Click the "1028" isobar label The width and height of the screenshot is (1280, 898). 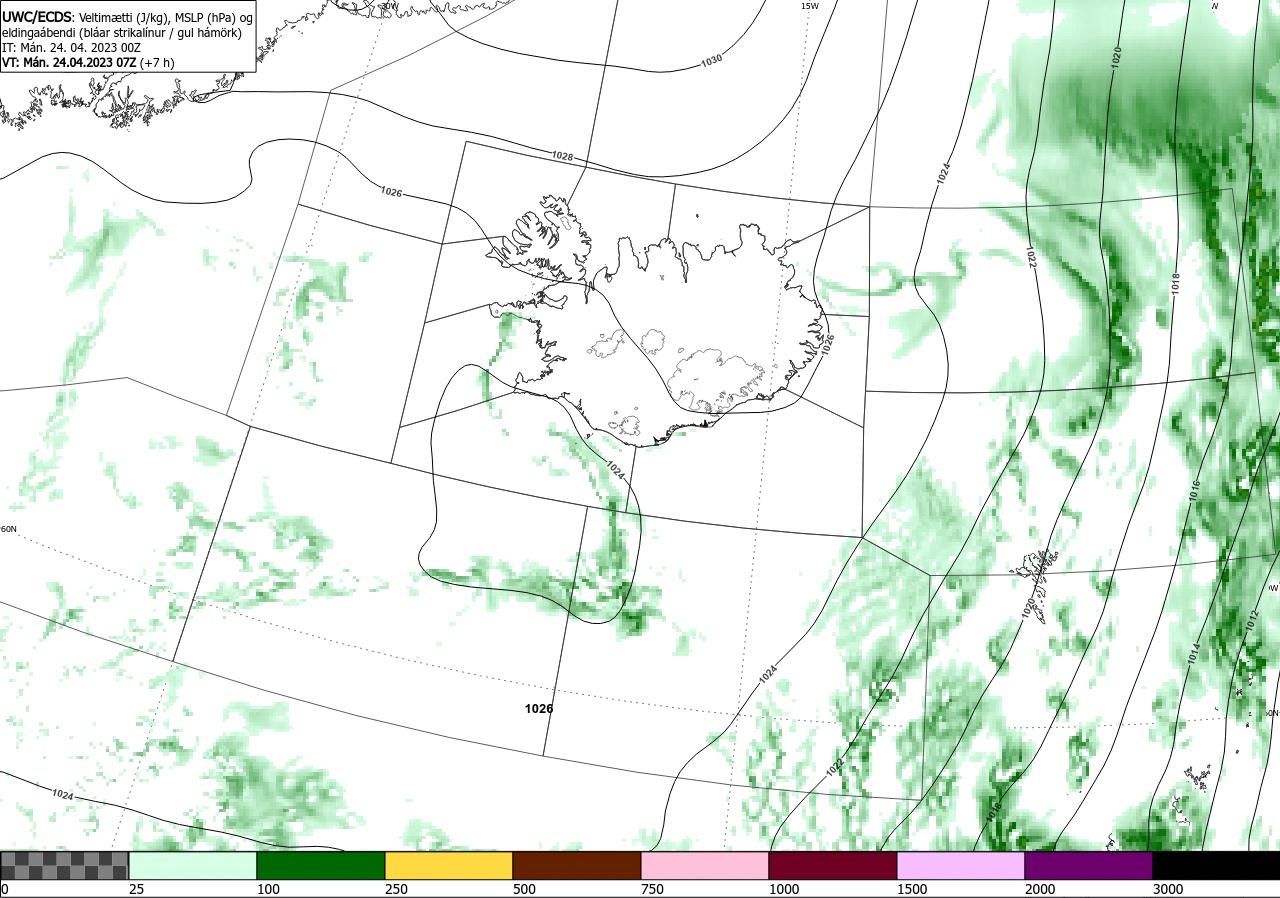pos(562,156)
